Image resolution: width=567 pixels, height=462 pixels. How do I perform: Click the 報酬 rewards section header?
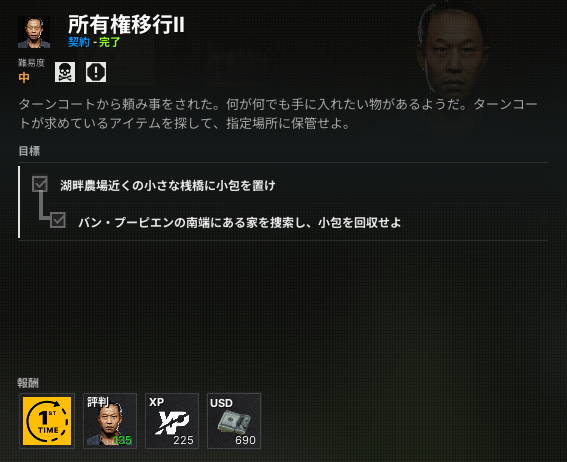(28, 383)
